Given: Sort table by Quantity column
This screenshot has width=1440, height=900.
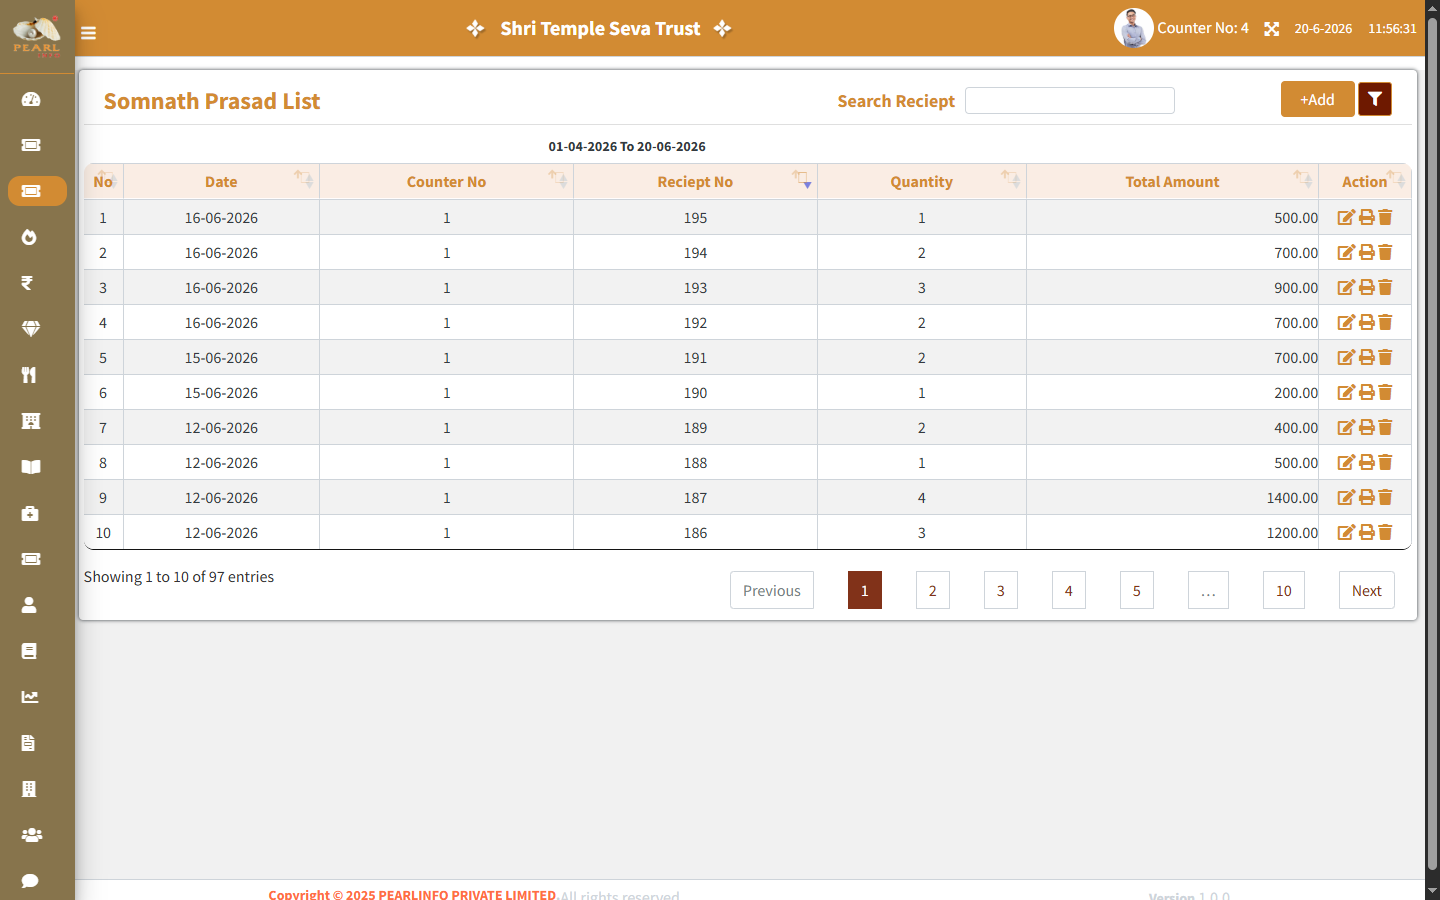Looking at the screenshot, I should (922, 181).
